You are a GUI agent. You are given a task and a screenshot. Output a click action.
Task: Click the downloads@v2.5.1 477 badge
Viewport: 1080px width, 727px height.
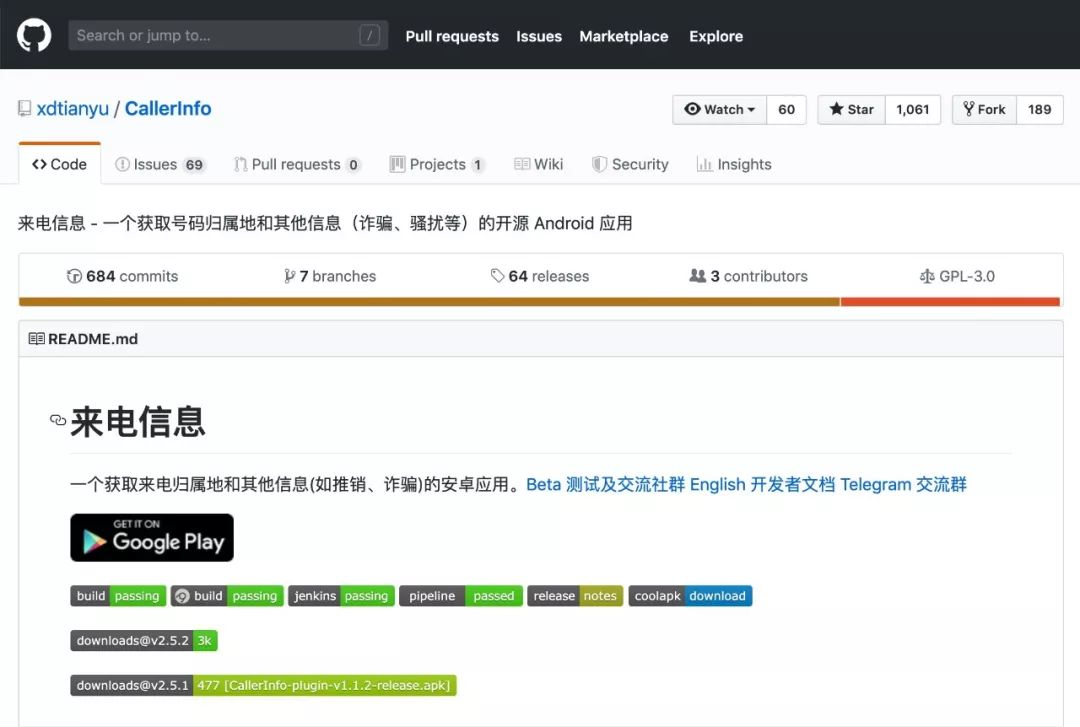coord(263,686)
